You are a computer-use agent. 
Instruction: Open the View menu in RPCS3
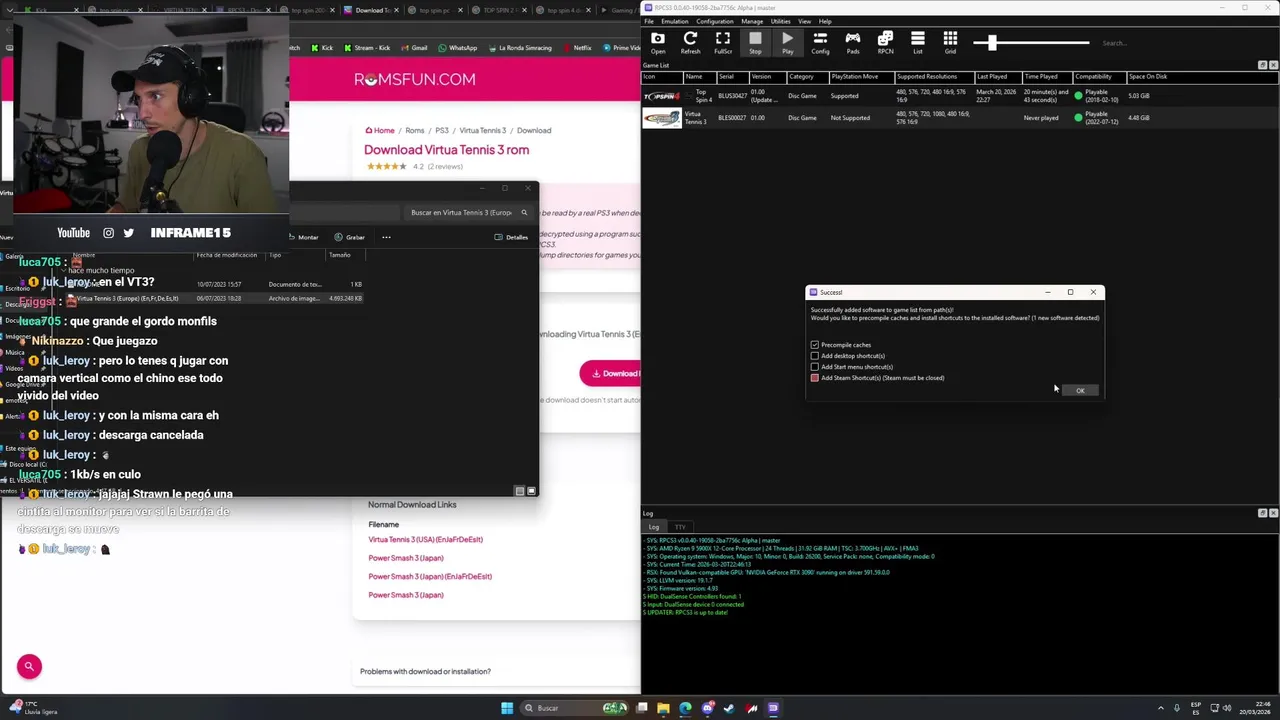tap(804, 21)
